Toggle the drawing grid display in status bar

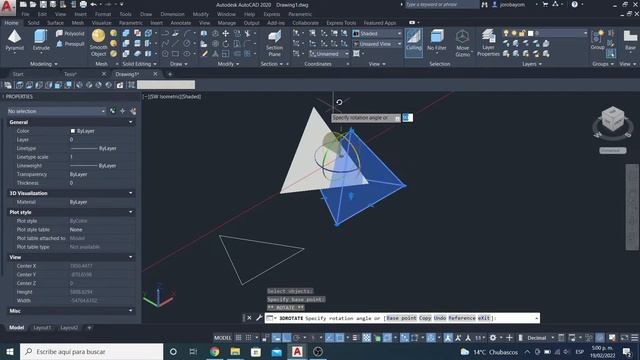click(x=238, y=338)
